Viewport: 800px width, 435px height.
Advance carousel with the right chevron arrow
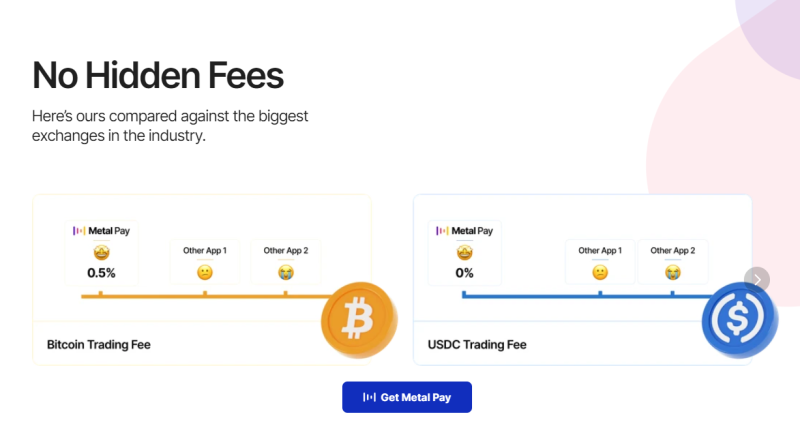(x=757, y=279)
